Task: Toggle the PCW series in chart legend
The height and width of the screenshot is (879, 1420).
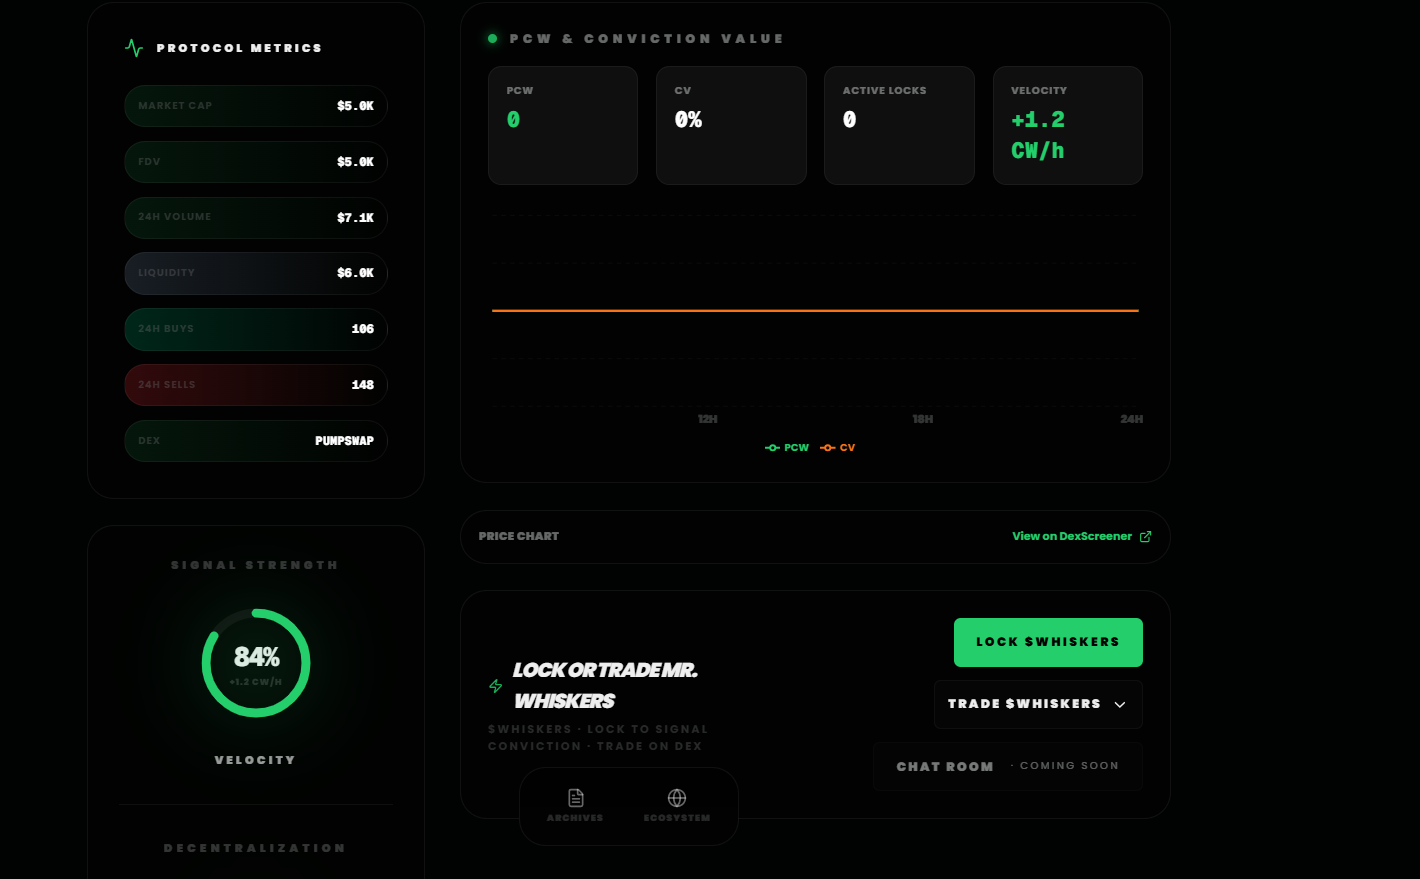Action: (x=787, y=448)
